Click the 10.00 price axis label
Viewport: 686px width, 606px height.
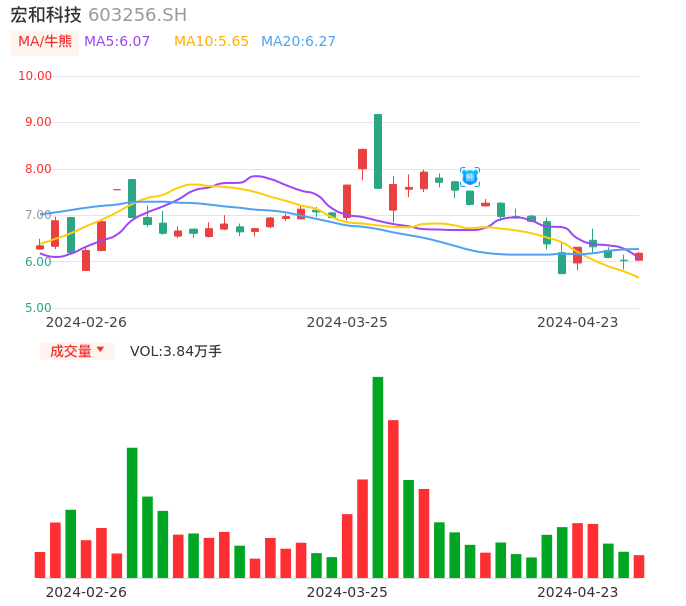(35, 76)
